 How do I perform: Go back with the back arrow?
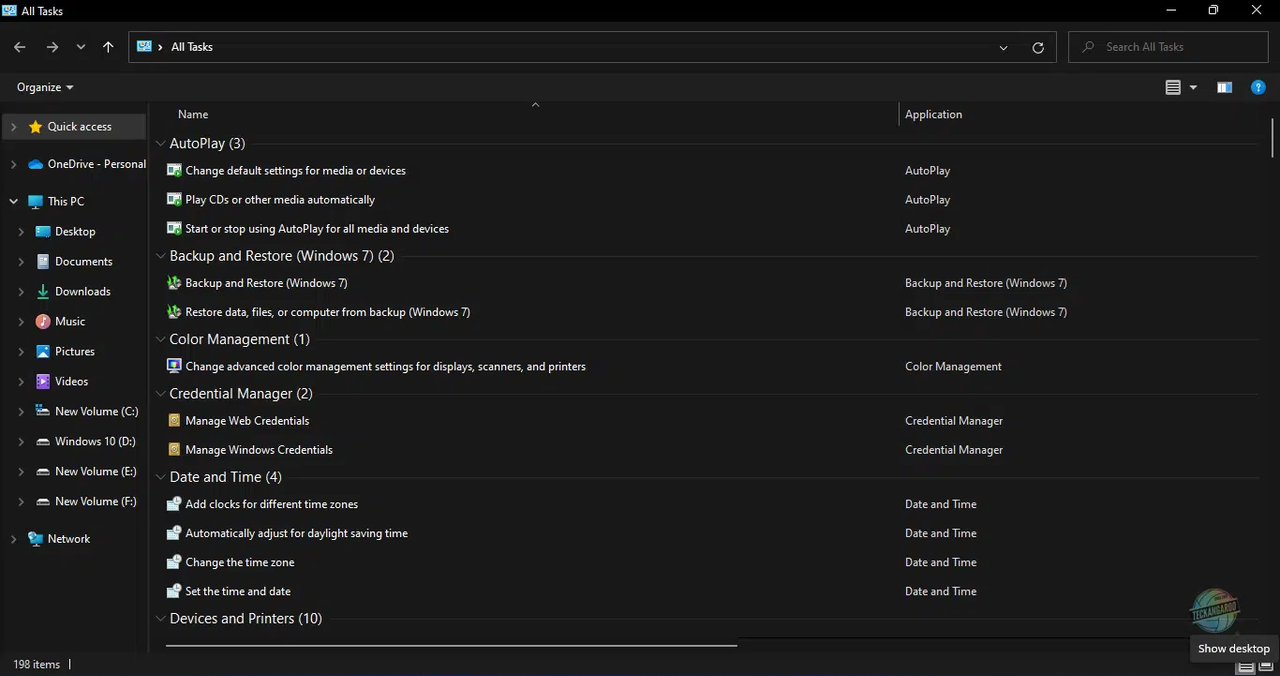click(x=20, y=47)
